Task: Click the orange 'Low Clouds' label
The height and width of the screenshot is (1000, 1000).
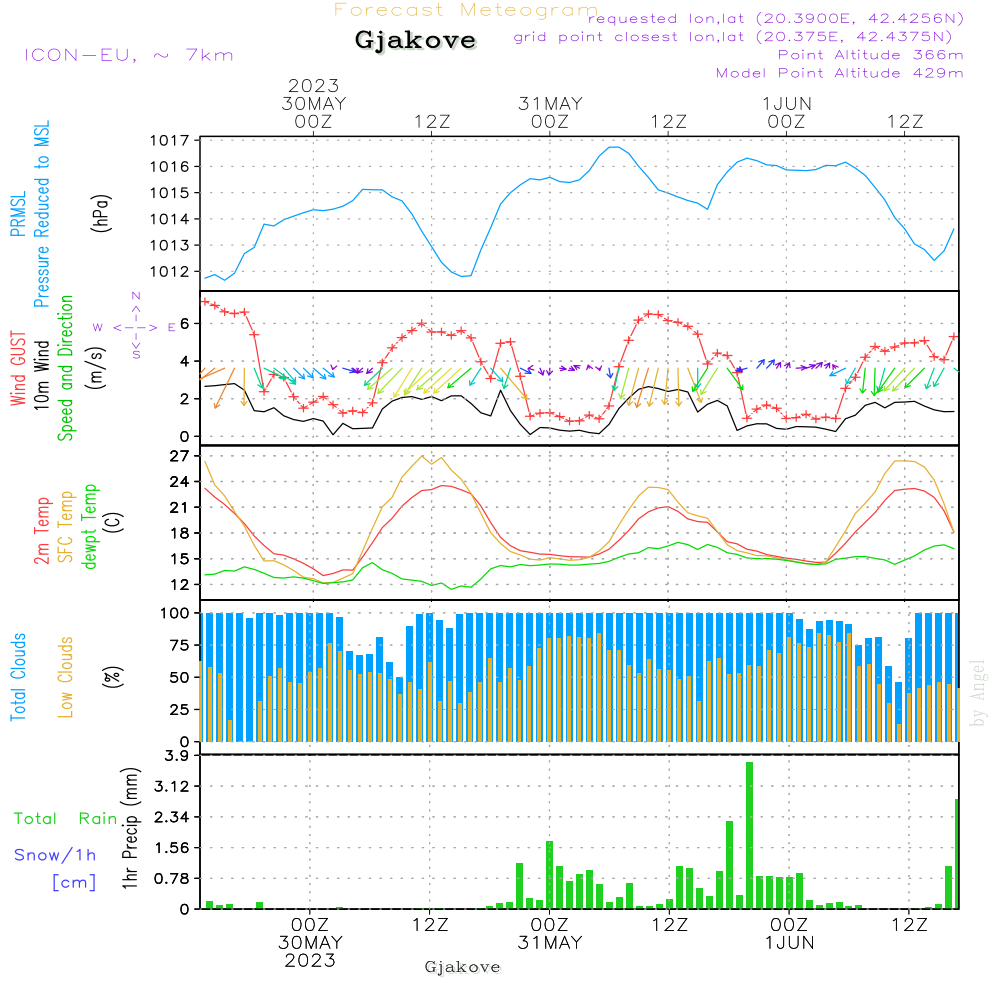Action: click(x=65, y=677)
